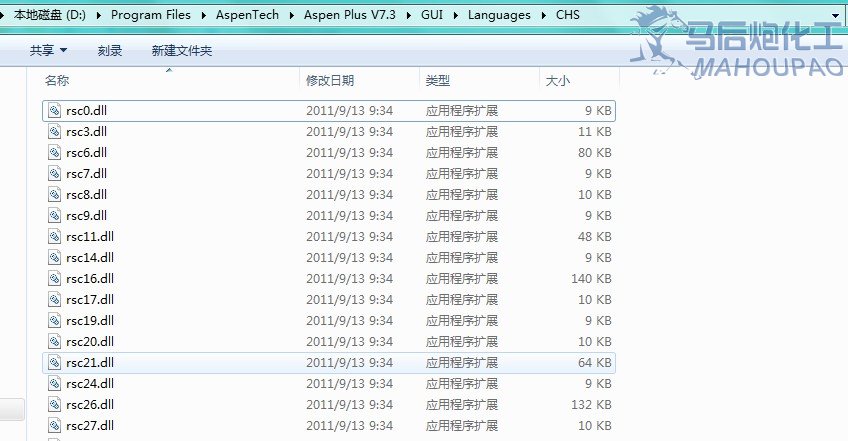Expand arrow after 本地磁盘 (D:) in breadcrumb

98,15
